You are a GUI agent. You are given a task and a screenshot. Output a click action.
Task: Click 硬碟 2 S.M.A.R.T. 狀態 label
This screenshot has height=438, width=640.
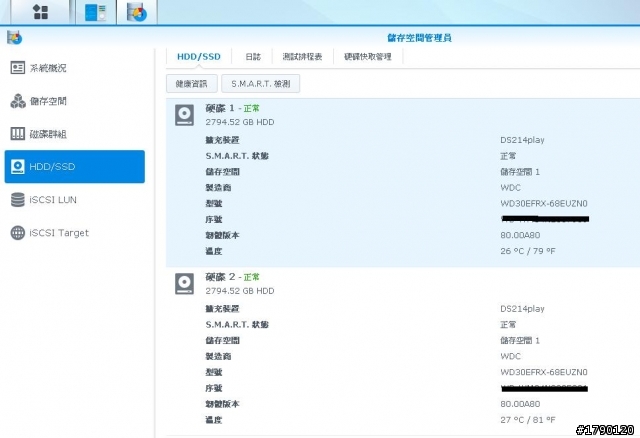click(237, 325)
